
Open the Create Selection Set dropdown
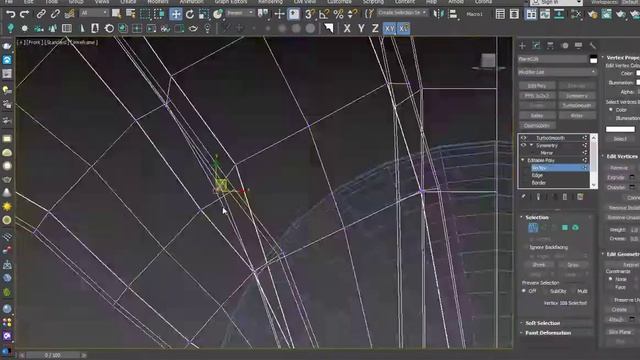click(x=402, y=13)
